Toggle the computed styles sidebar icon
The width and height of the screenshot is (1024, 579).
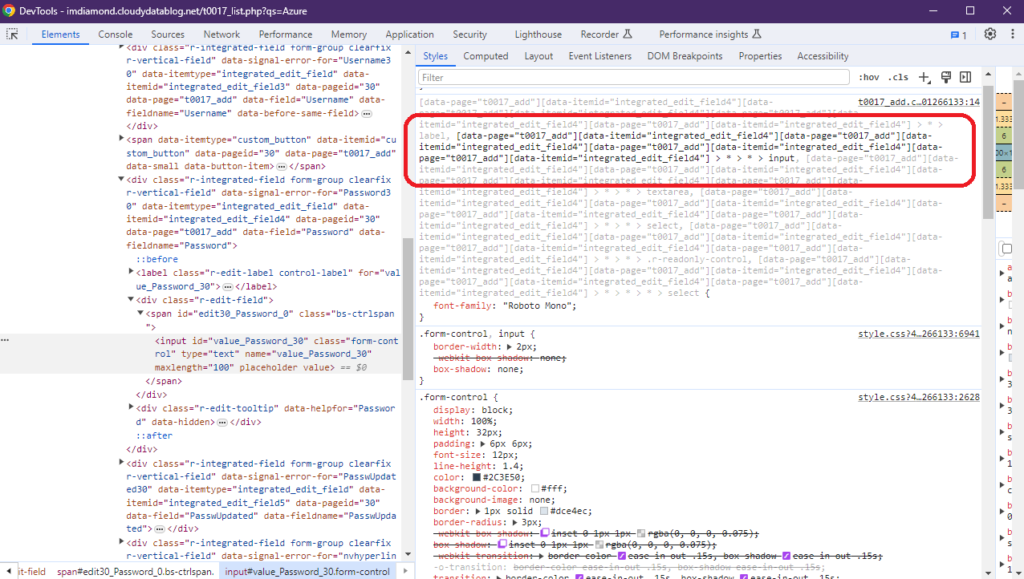(965, 77)
